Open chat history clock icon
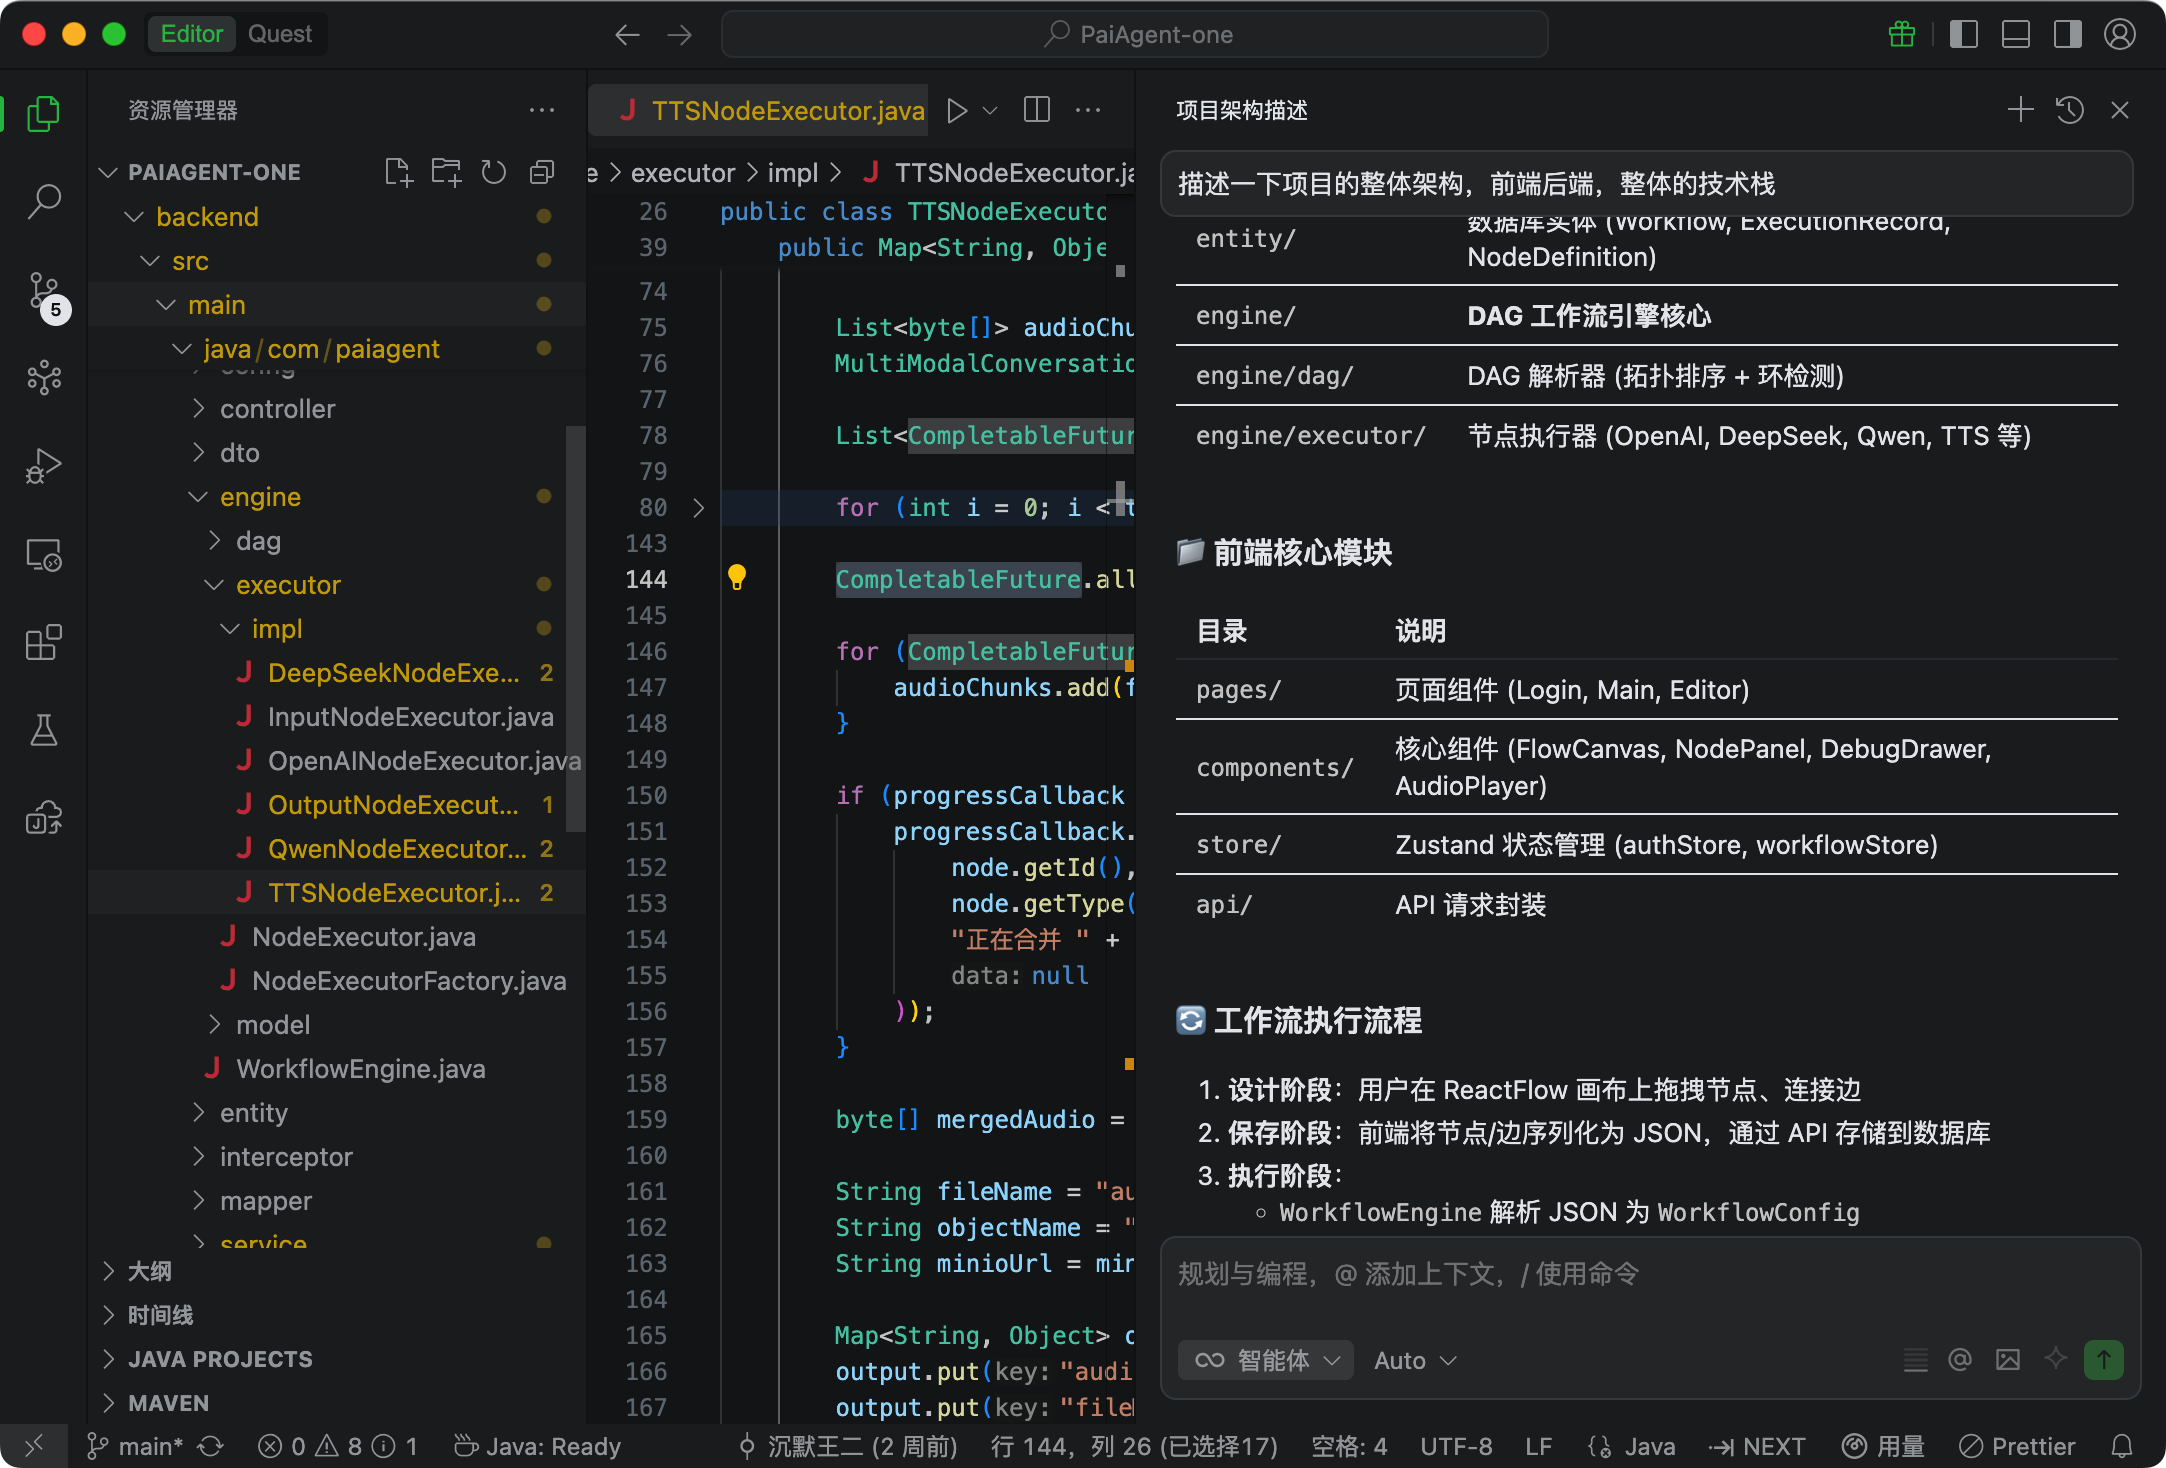 coord(2069,110)
